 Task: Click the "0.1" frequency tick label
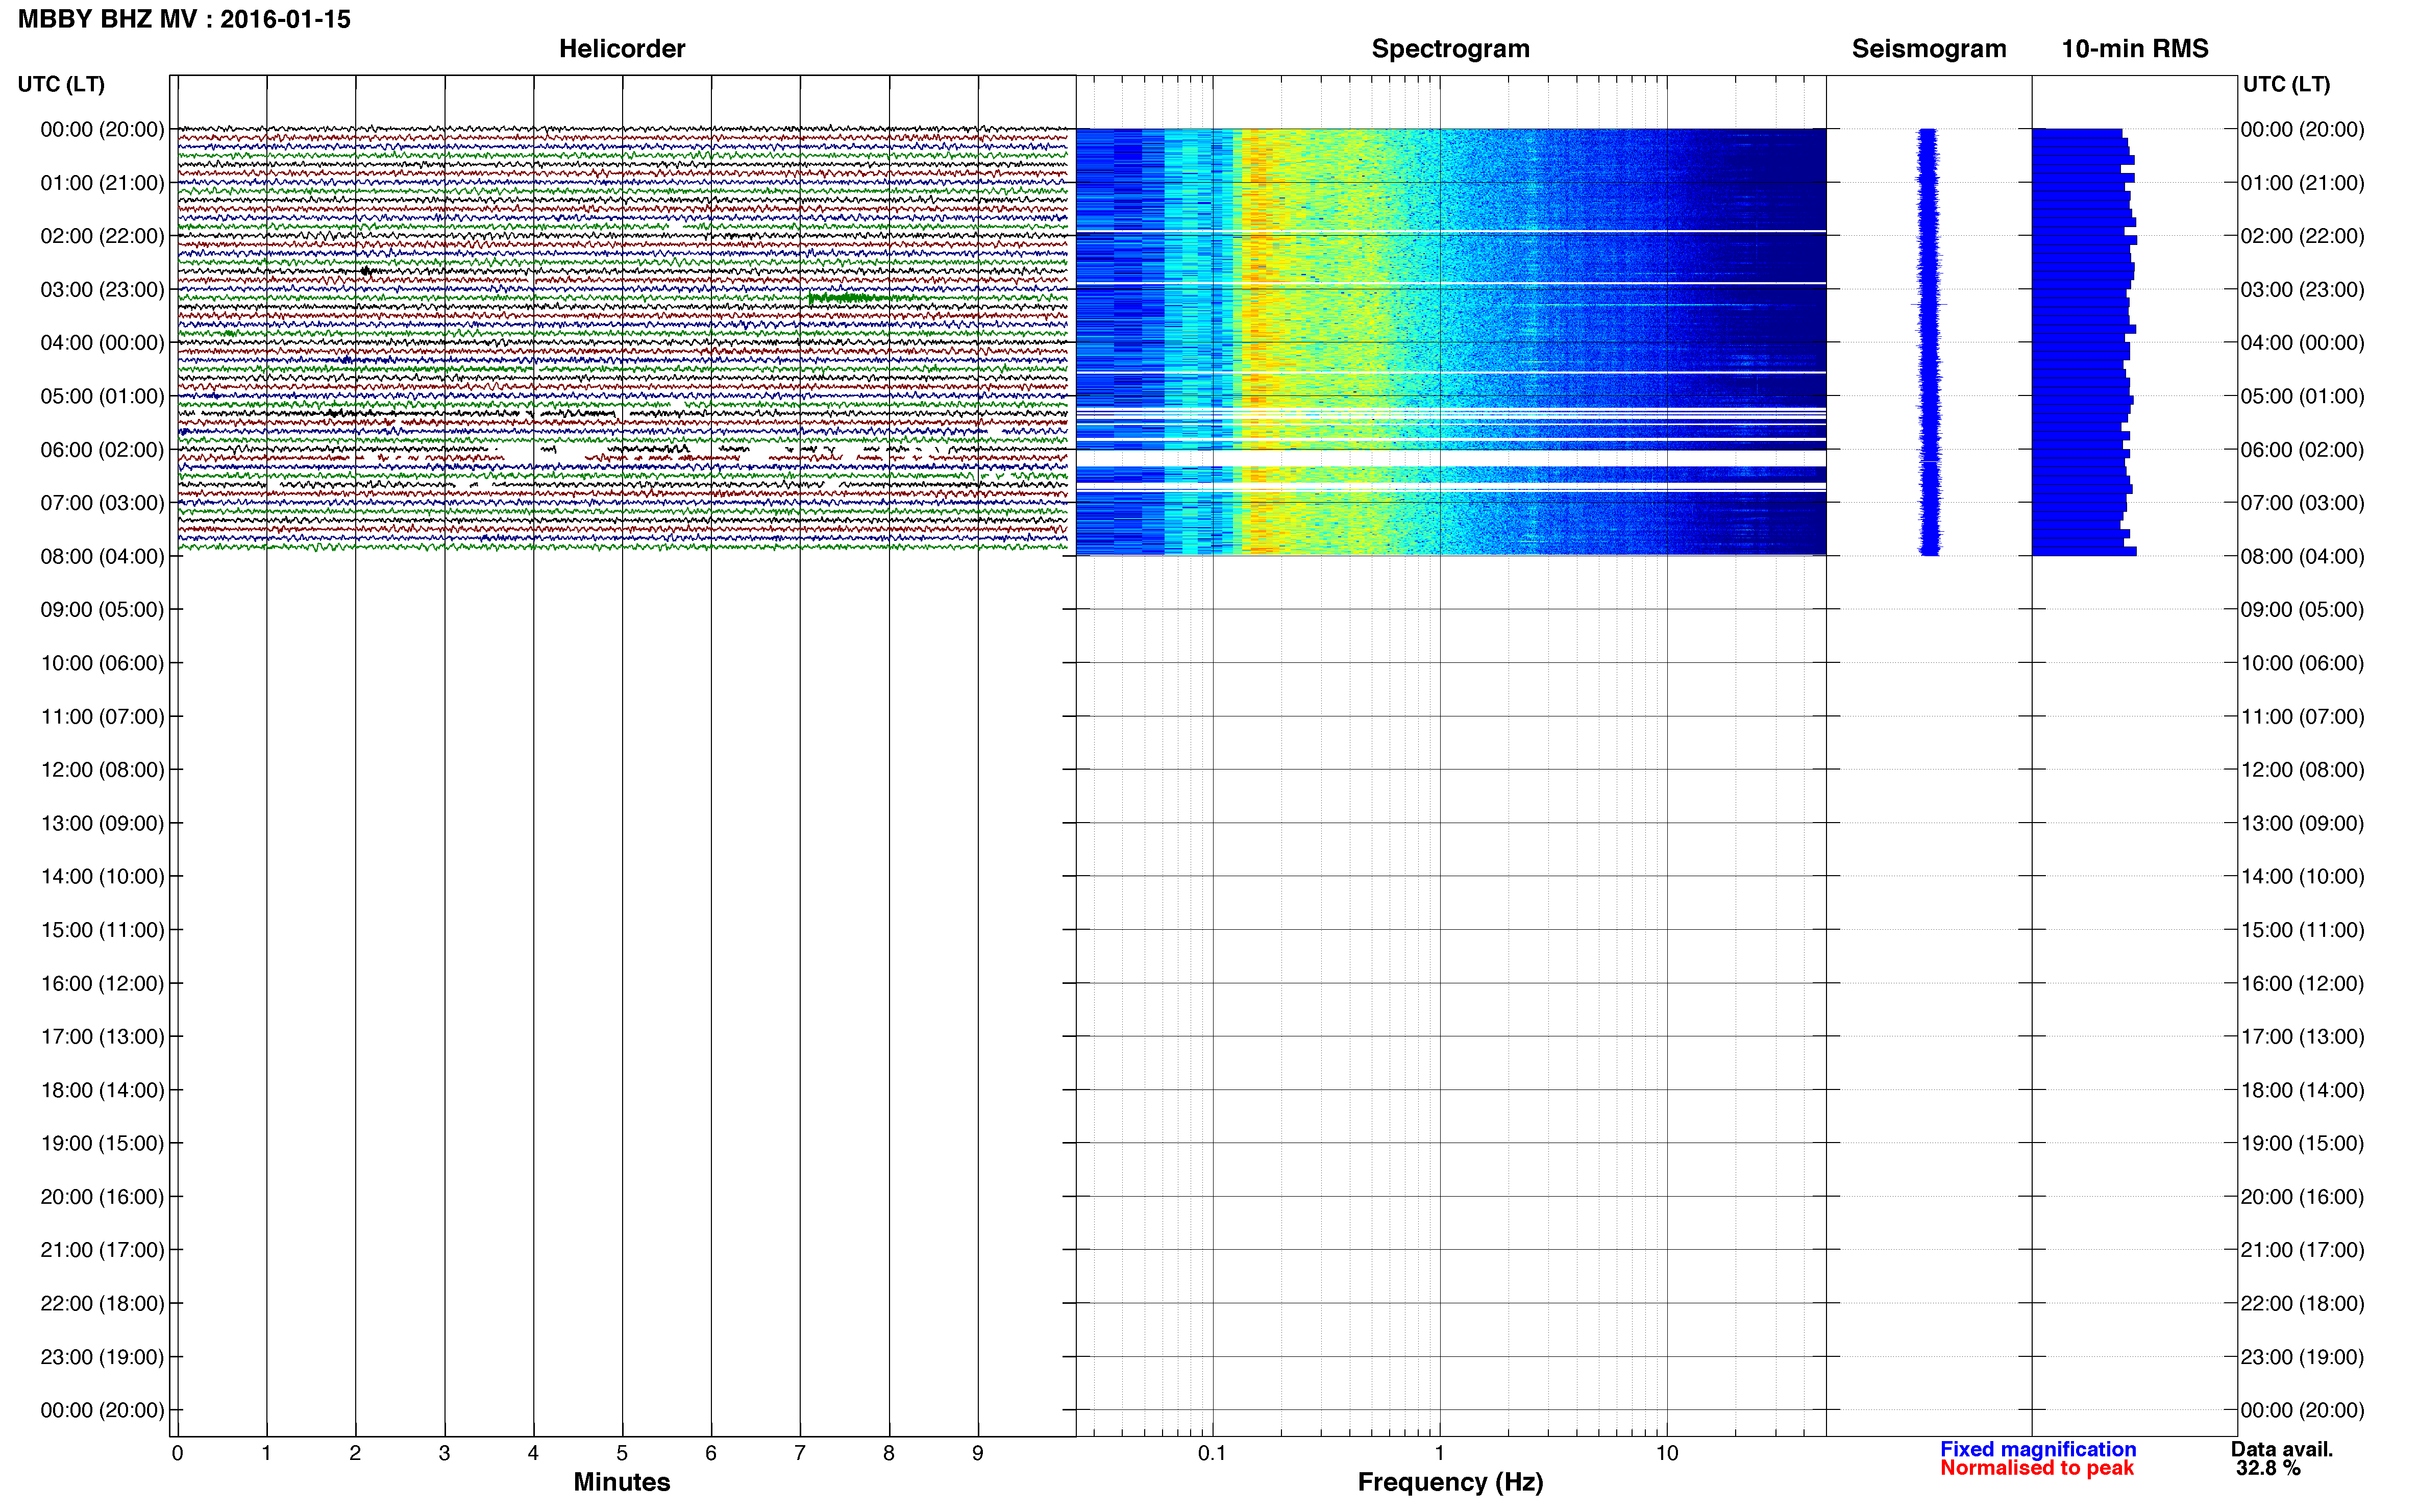[1212, 1453]
